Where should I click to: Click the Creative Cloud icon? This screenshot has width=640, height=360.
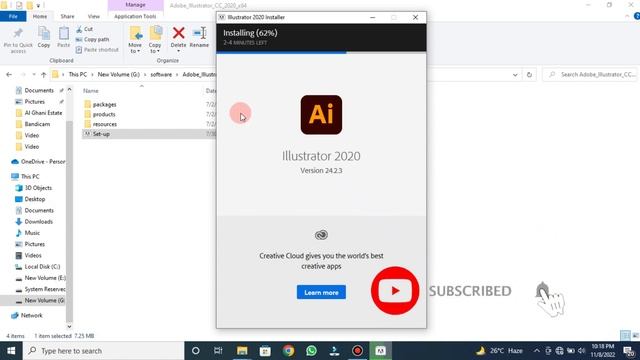321,235
